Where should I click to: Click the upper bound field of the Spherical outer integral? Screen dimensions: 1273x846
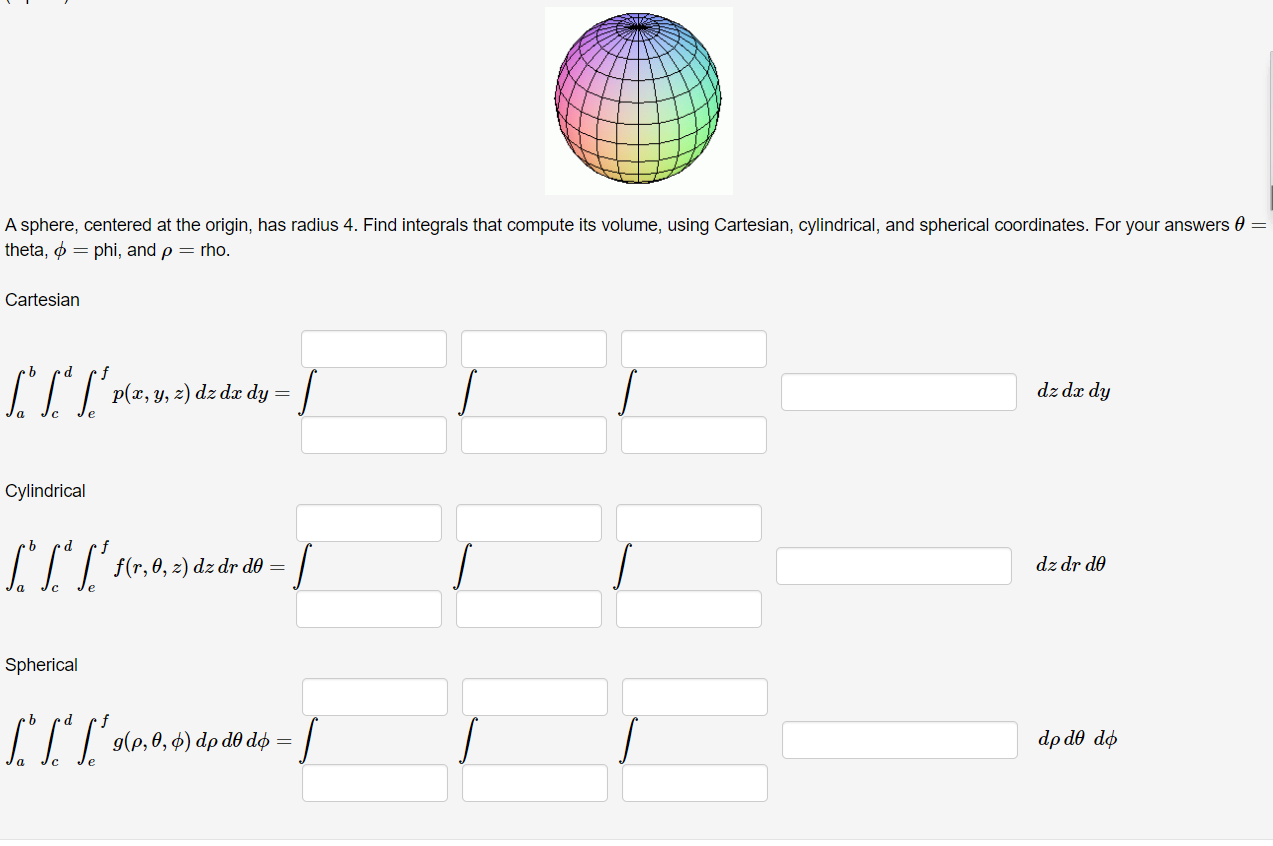(374, 696)
